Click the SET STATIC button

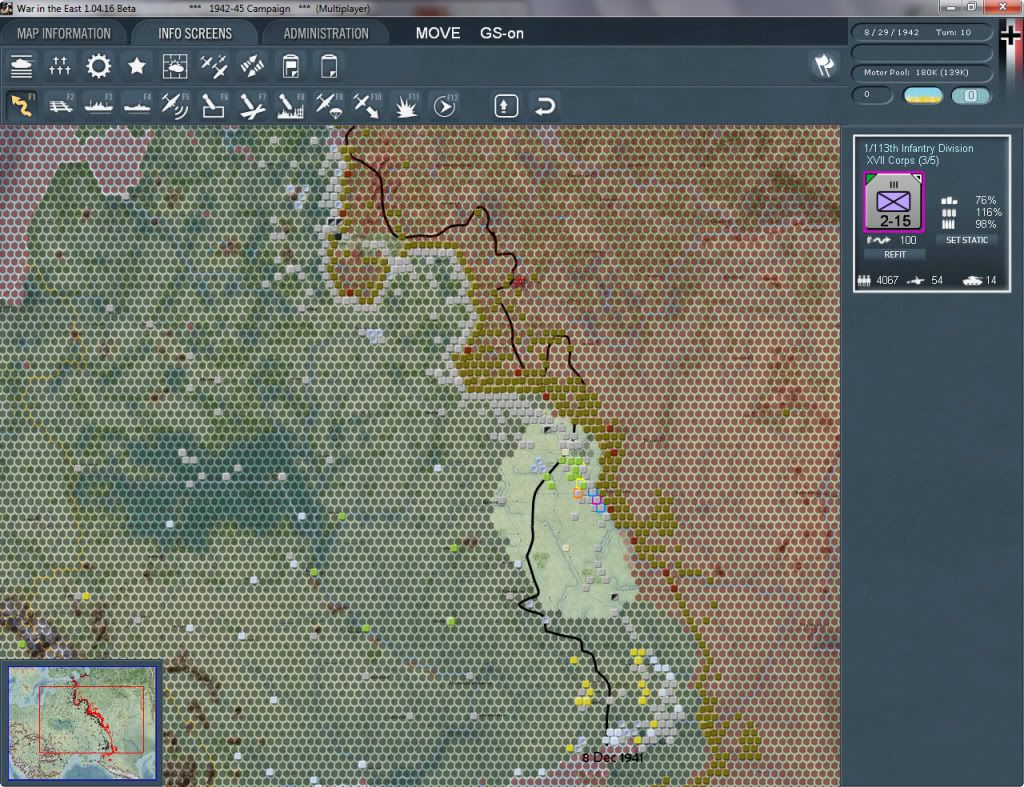click(967, 240)
